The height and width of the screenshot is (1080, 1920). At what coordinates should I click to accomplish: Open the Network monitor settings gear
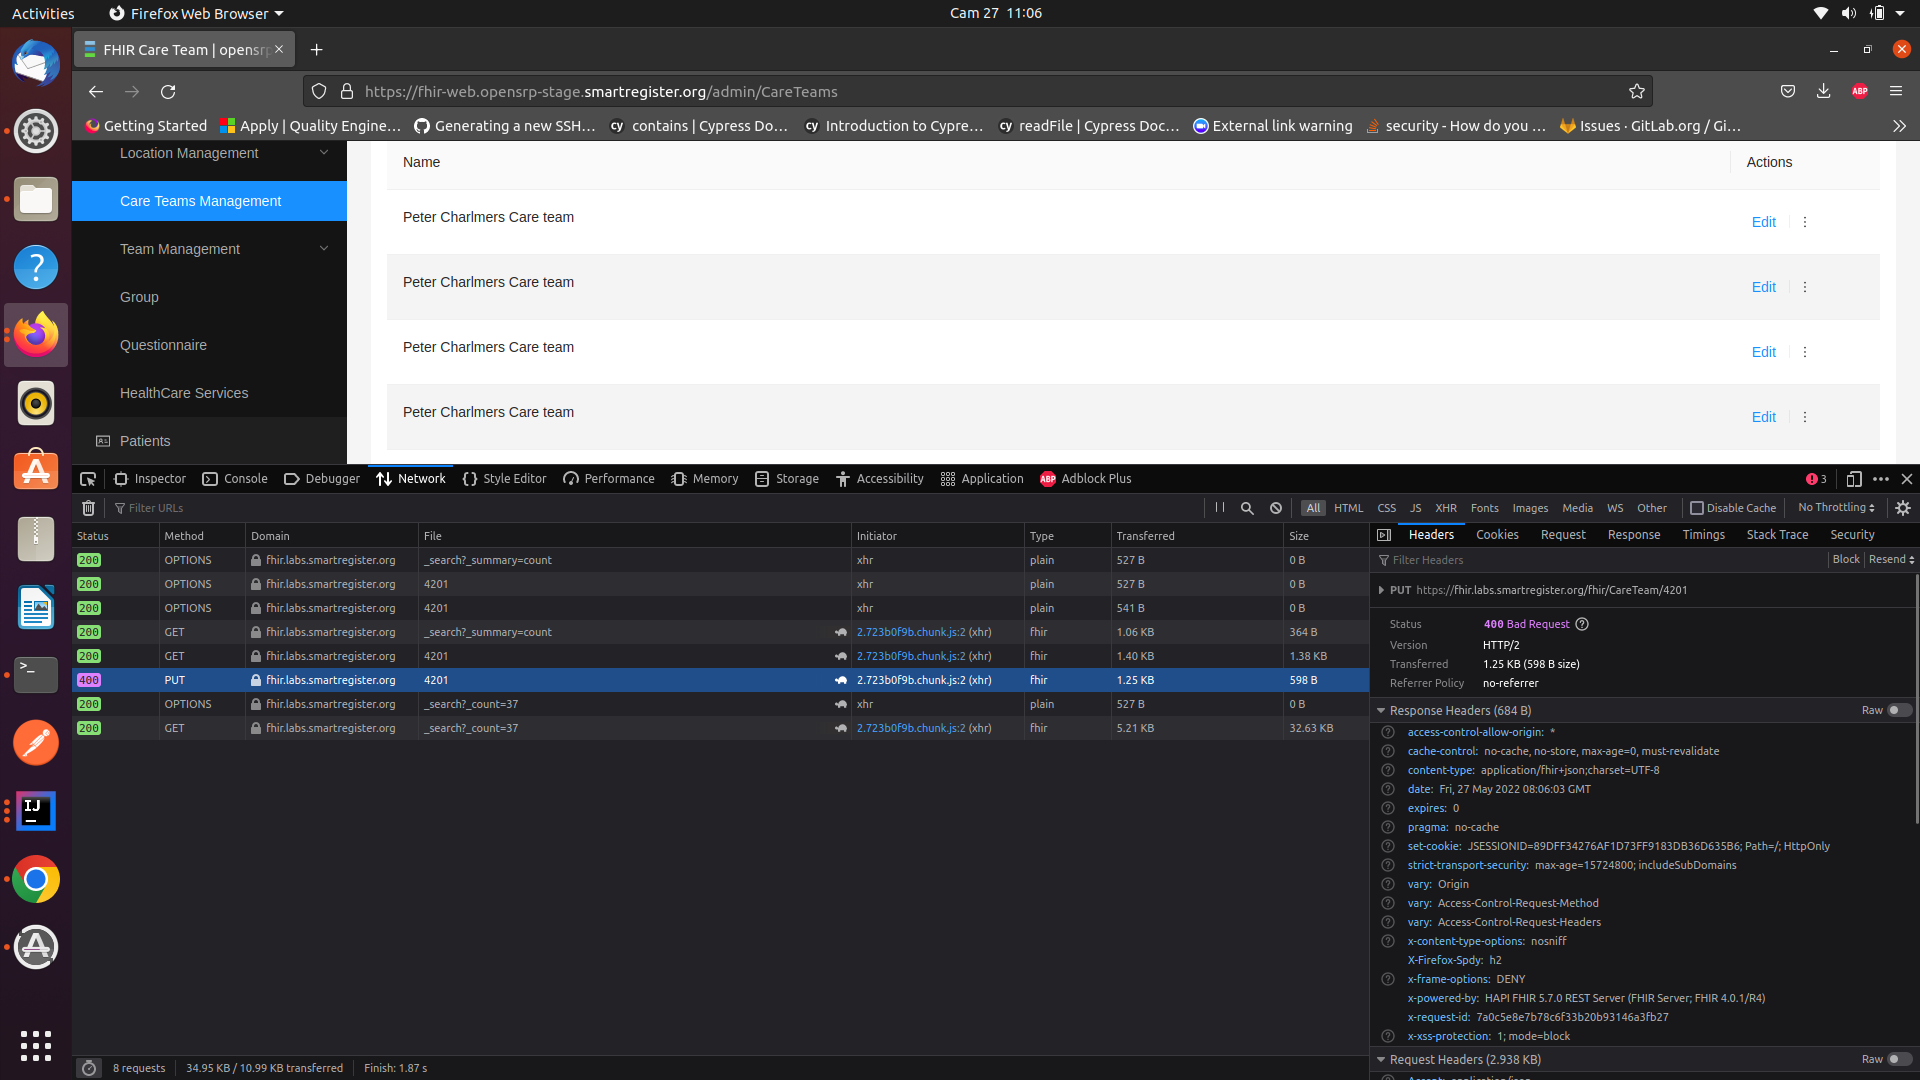point(1903,508)
